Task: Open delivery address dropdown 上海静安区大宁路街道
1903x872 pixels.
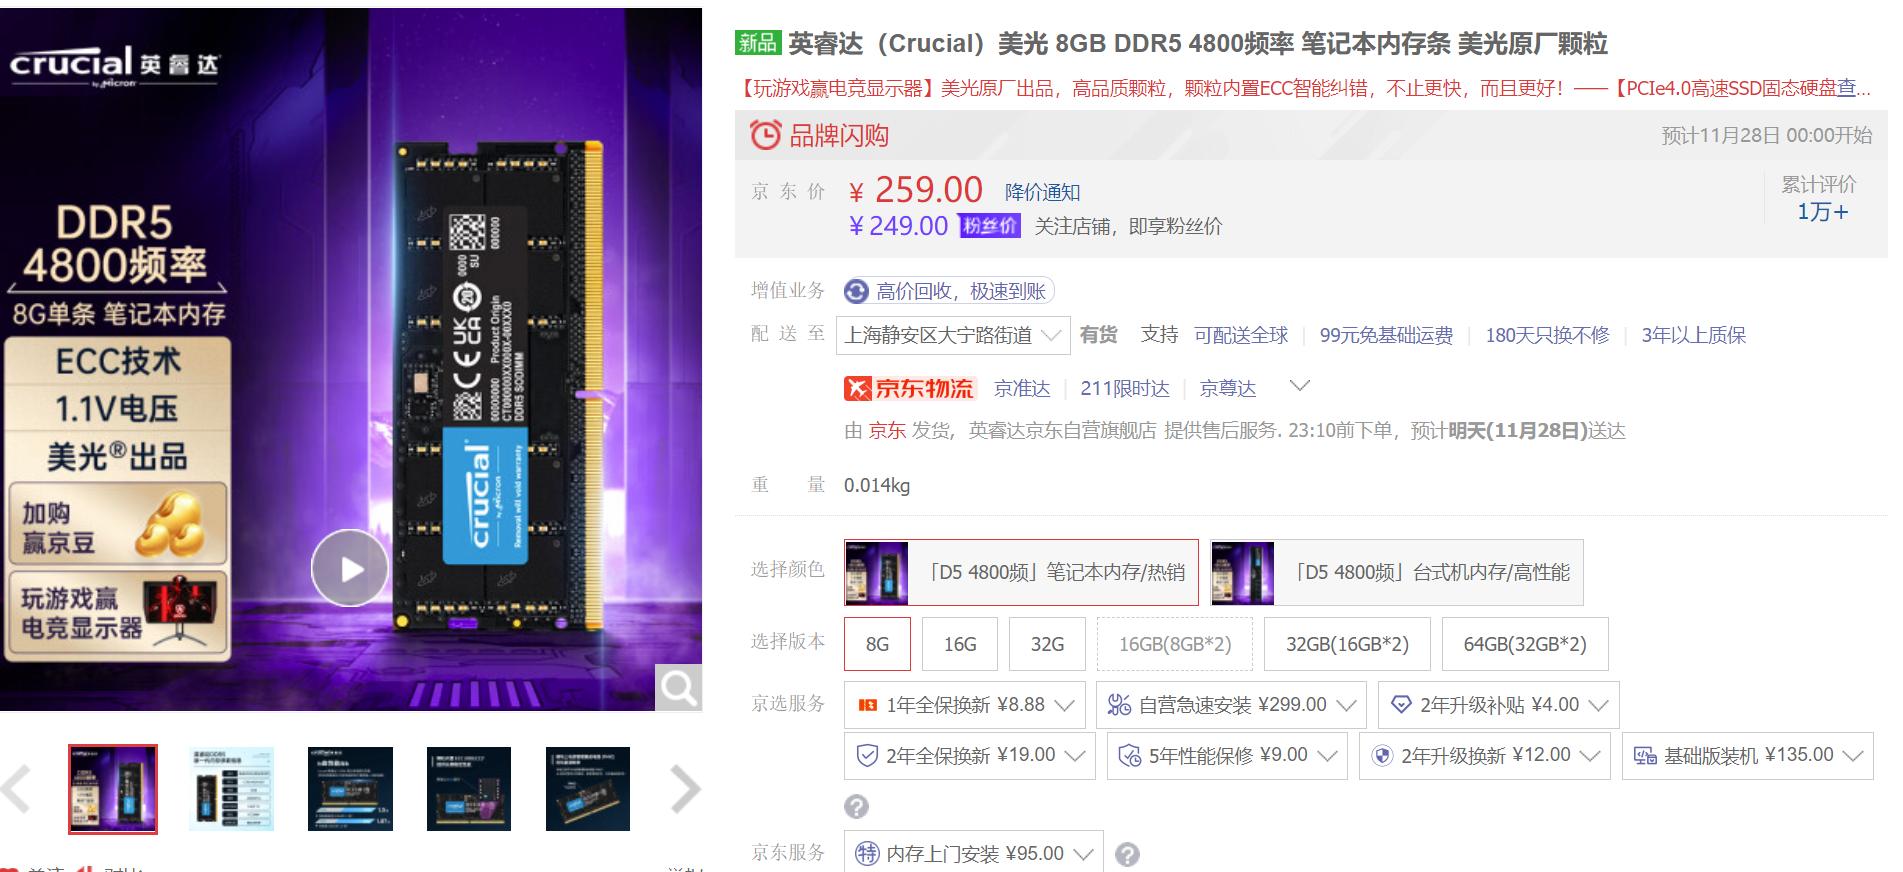Action: [953, 335]
